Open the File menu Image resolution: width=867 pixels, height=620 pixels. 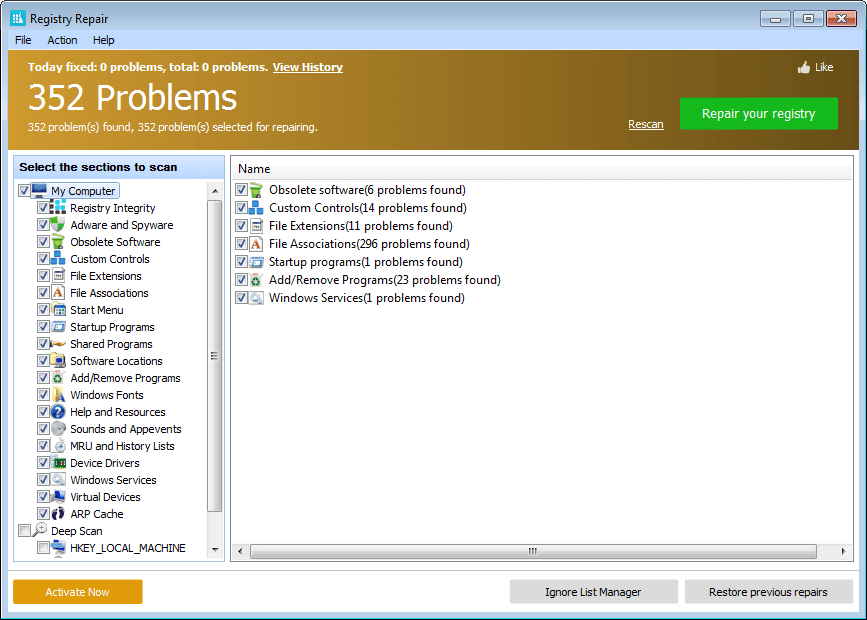23,40
